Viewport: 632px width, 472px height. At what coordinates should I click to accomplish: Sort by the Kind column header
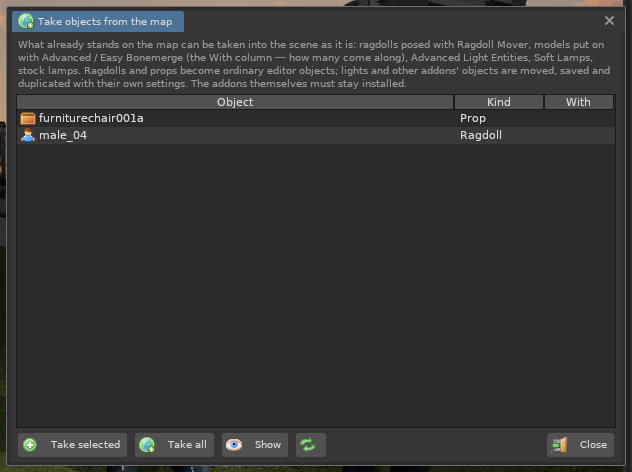499,102
